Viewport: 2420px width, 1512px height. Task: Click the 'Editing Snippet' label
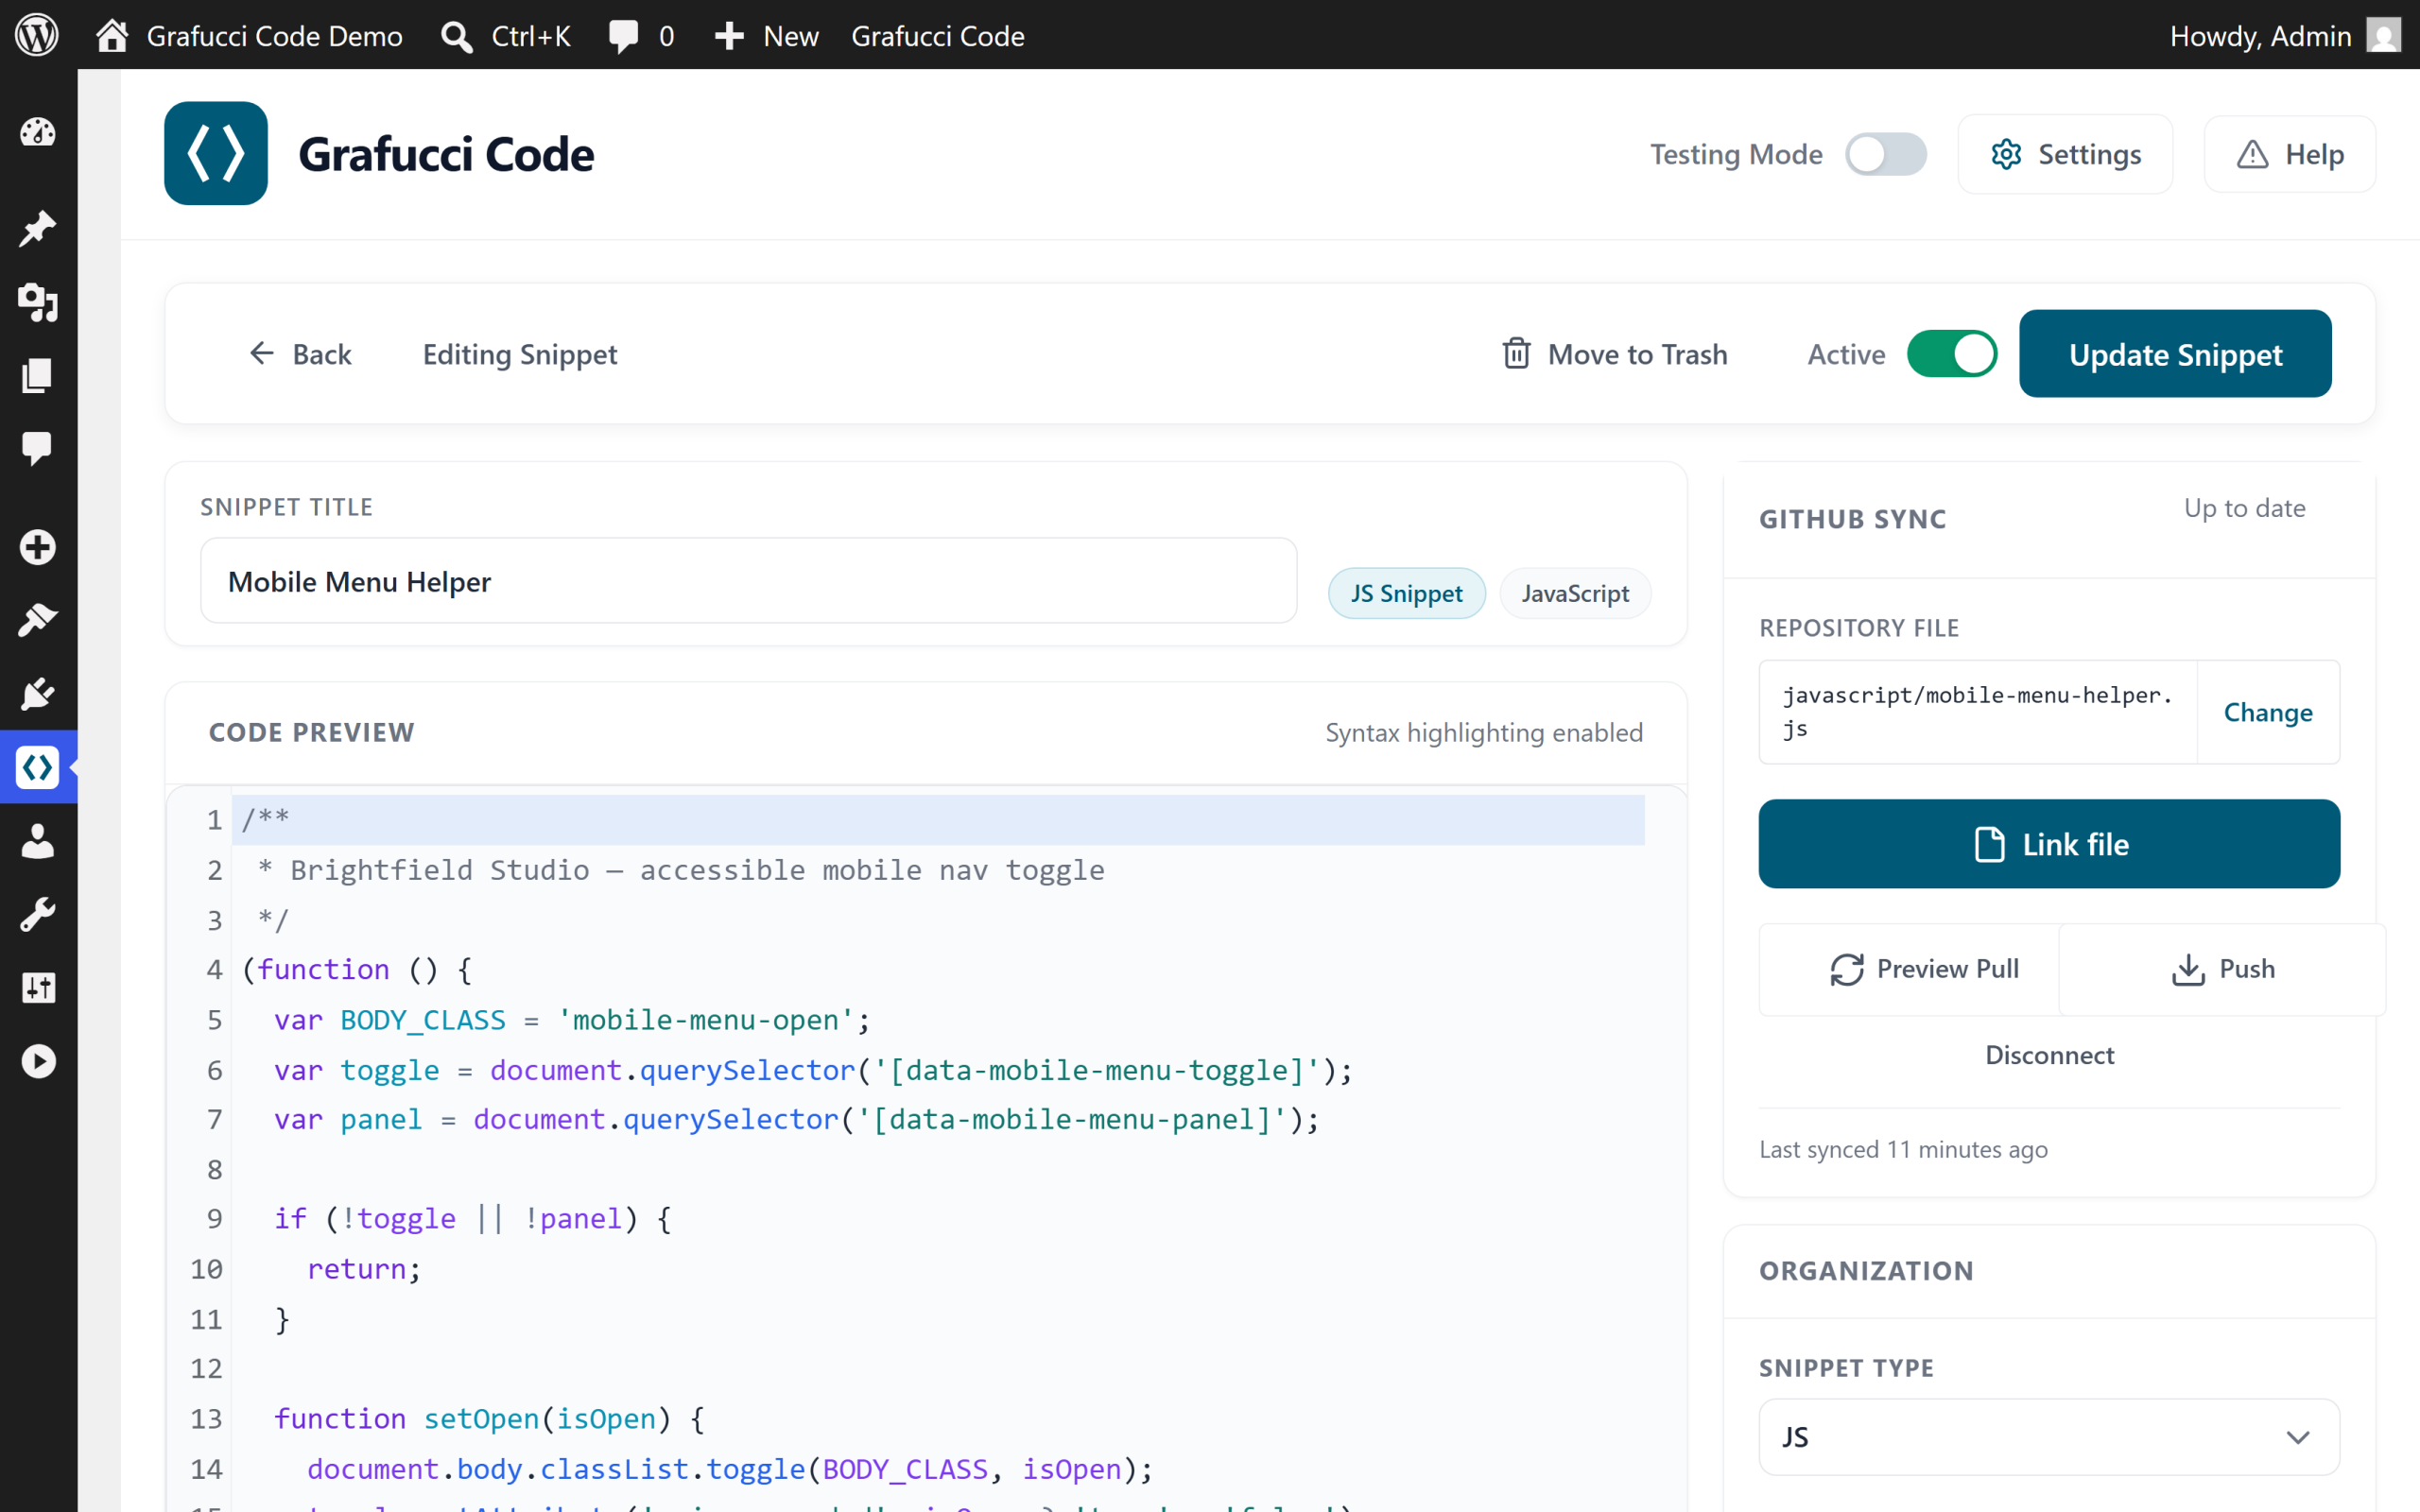pos(520,354)
